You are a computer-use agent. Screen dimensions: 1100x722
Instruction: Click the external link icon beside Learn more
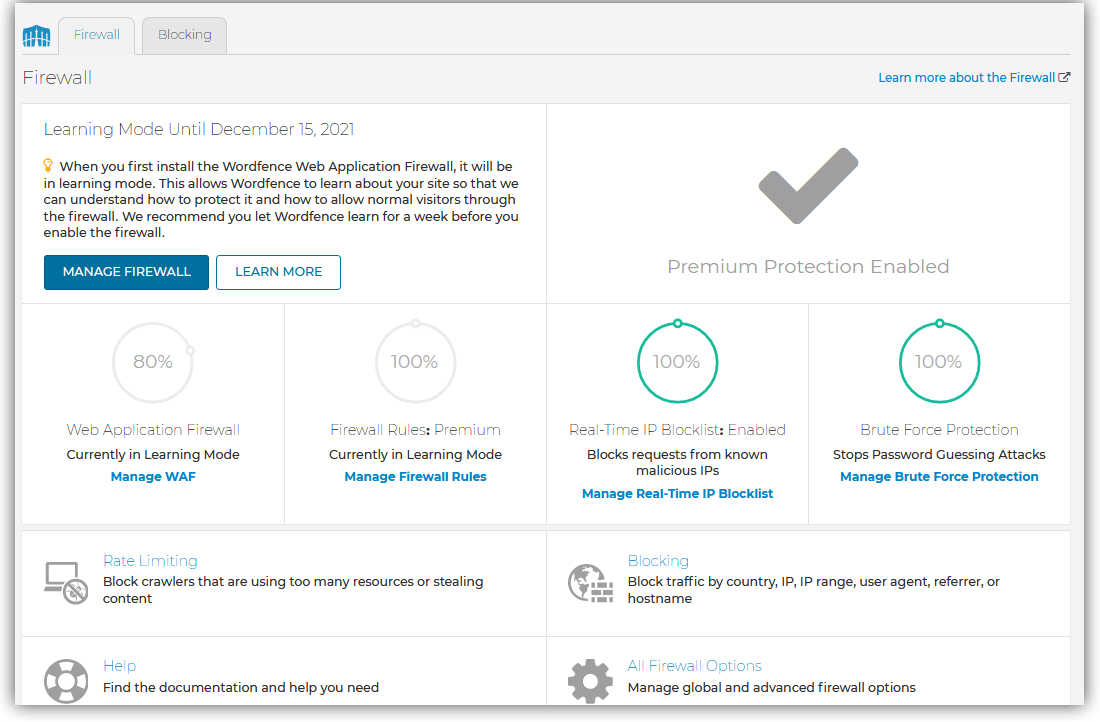1064,77
